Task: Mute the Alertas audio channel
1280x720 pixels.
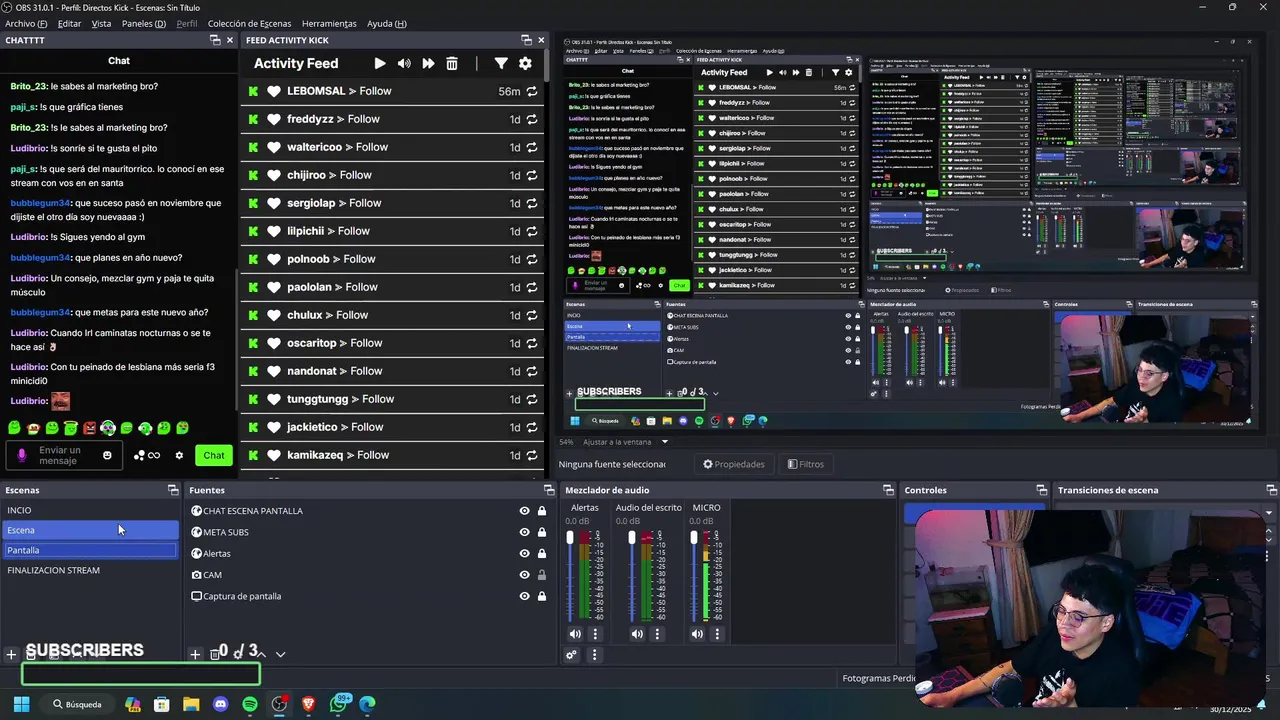Action: (x=575, y=634)
